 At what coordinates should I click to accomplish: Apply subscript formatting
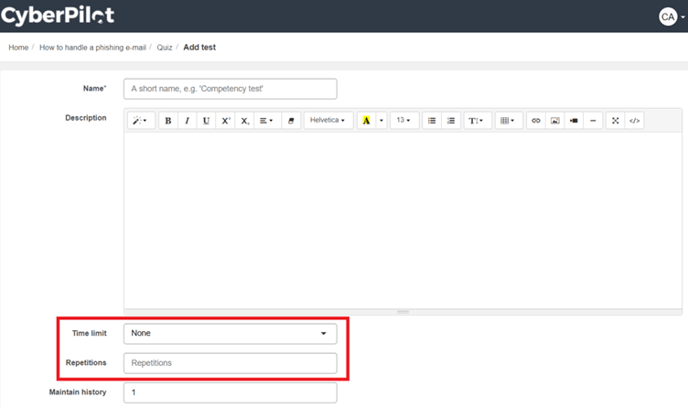pos(245,121)
